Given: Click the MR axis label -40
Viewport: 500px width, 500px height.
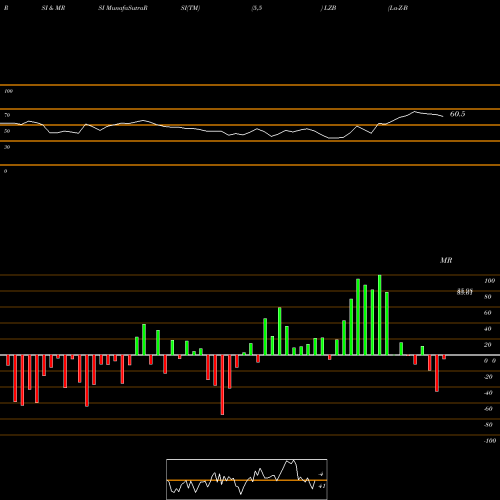Looking at the screenshot, I should [x=488, y=393].
